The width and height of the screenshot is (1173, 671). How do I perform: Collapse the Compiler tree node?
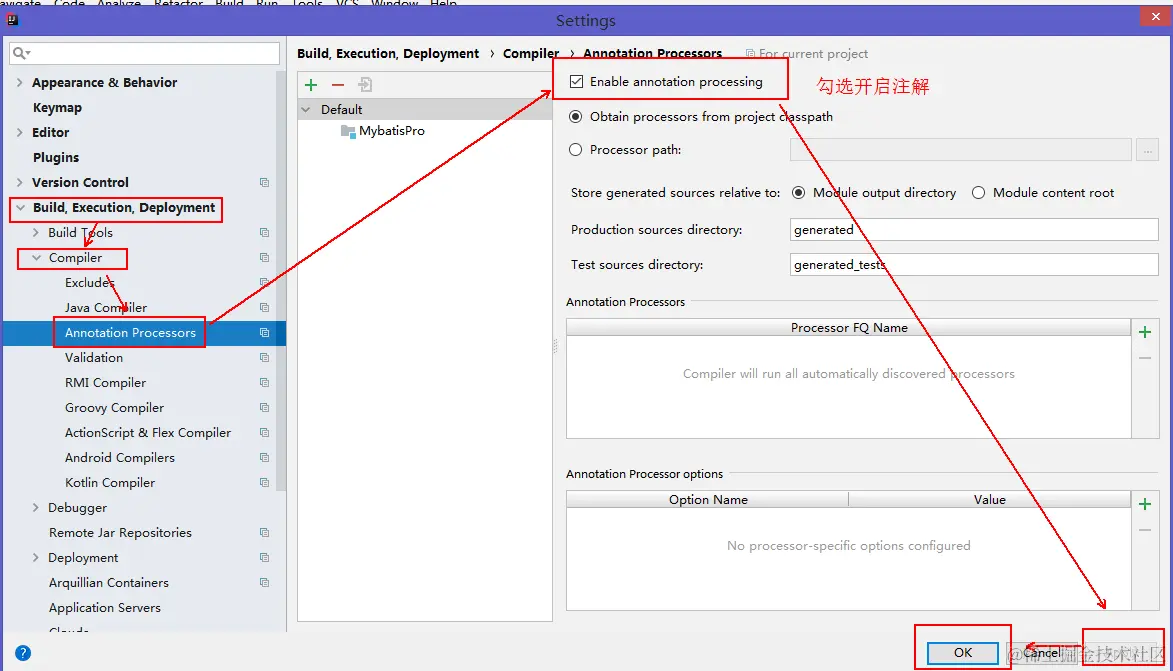click(x=36, y=257)
